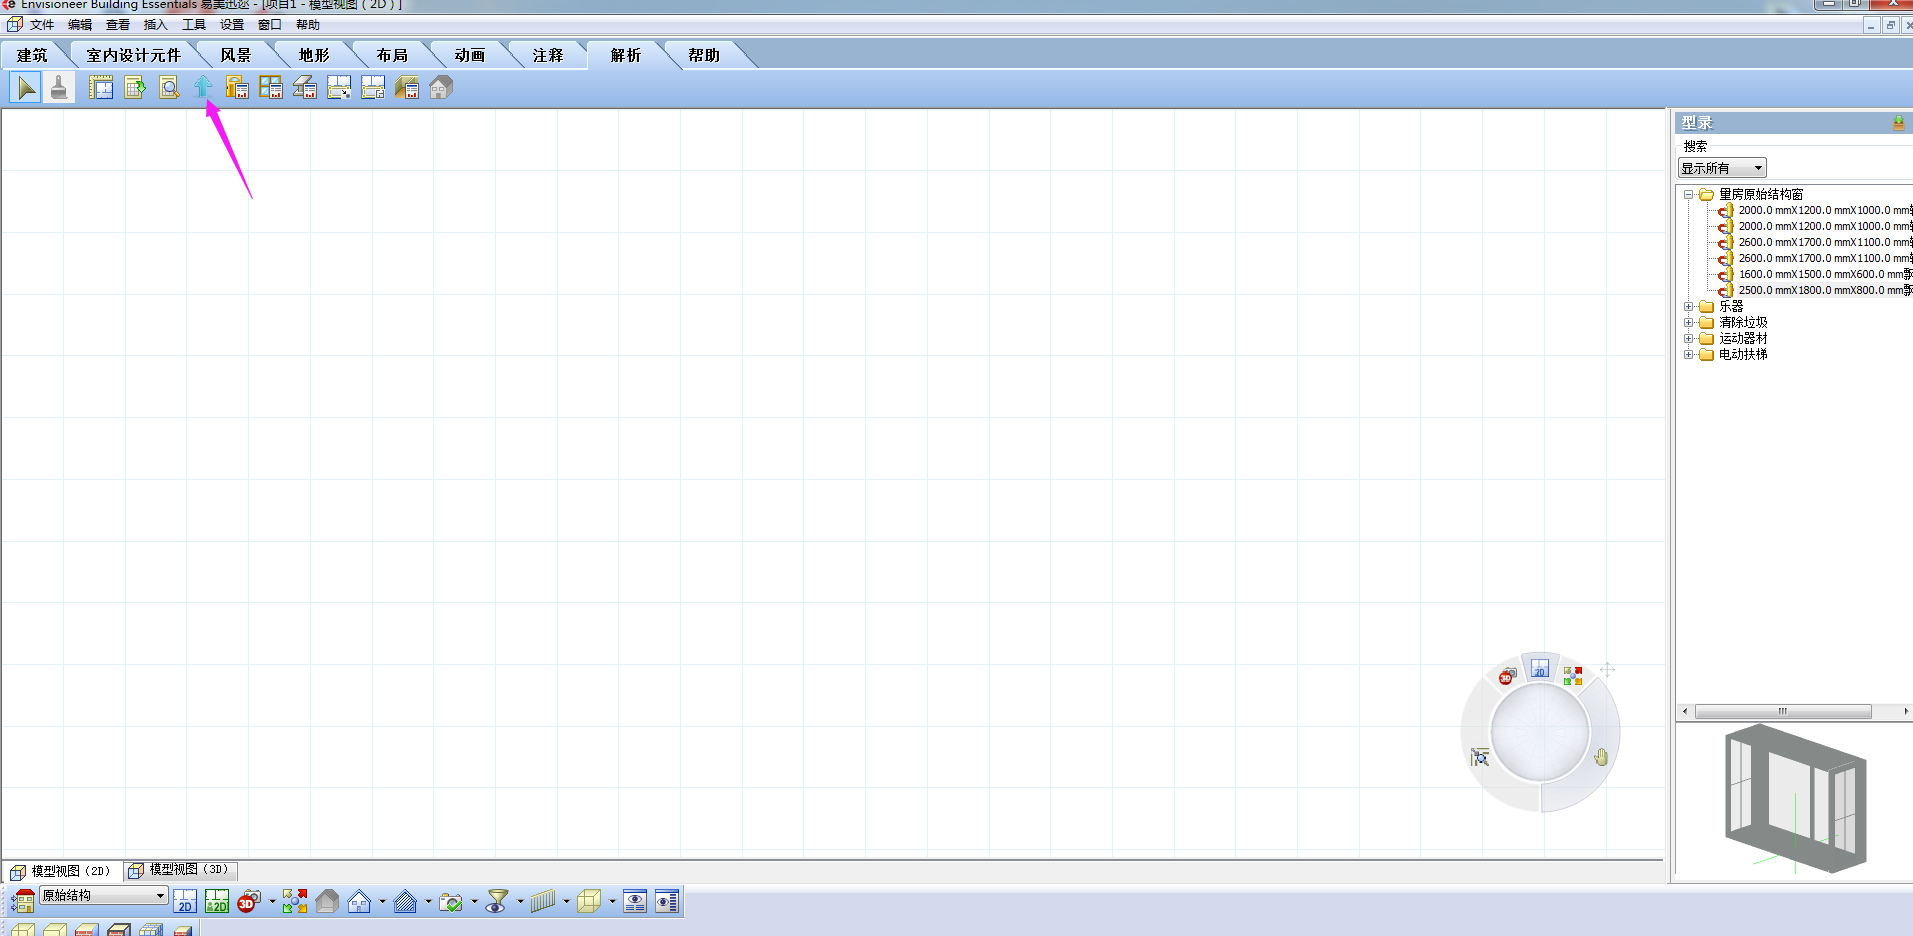
Task: Click the zoom-to-fit colored arrows icon in bottom toolbar
Action: click(x=295, y=902)
